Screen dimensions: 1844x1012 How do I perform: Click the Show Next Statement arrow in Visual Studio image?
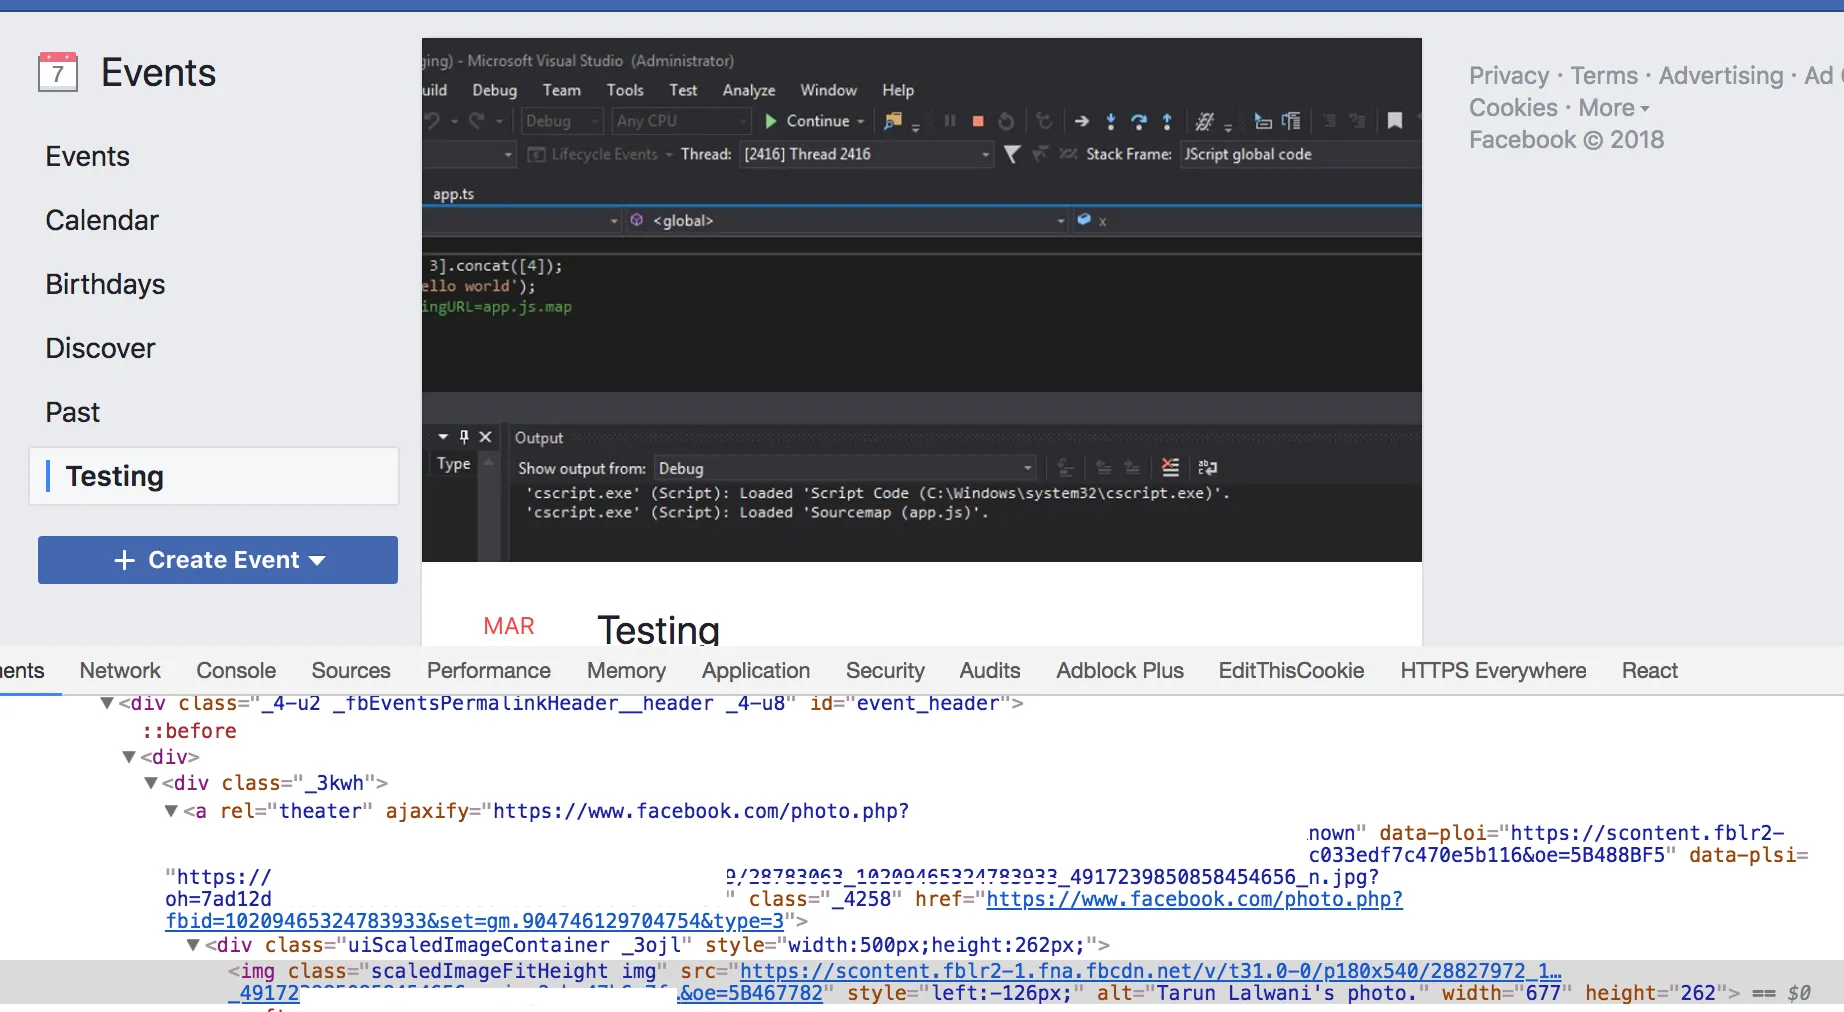tap(1081, 121)
